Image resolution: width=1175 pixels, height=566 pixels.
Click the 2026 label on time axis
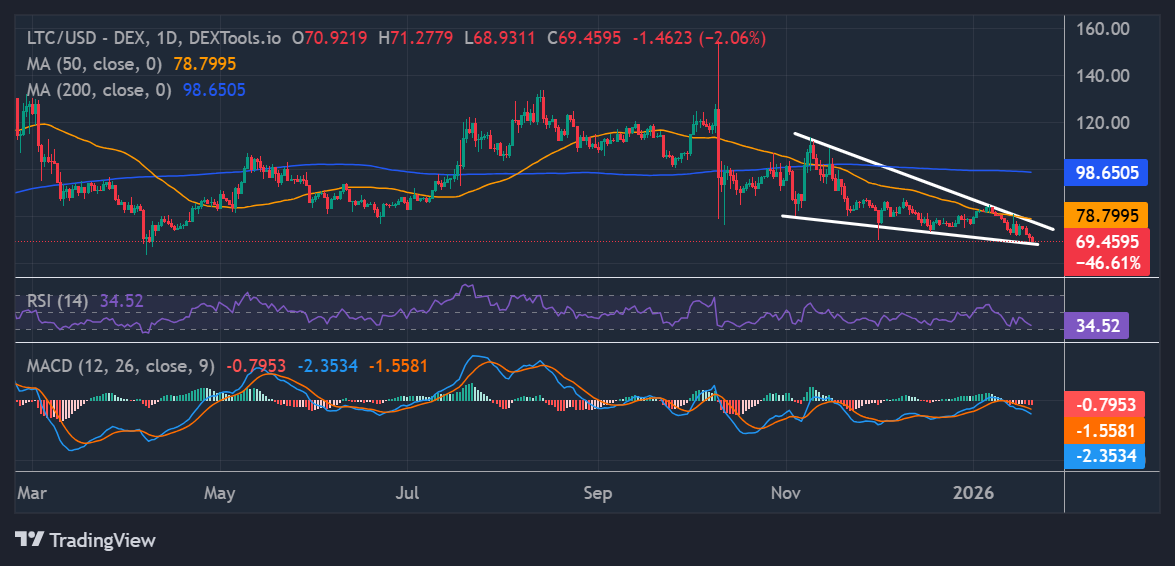[x=975, y=493]
